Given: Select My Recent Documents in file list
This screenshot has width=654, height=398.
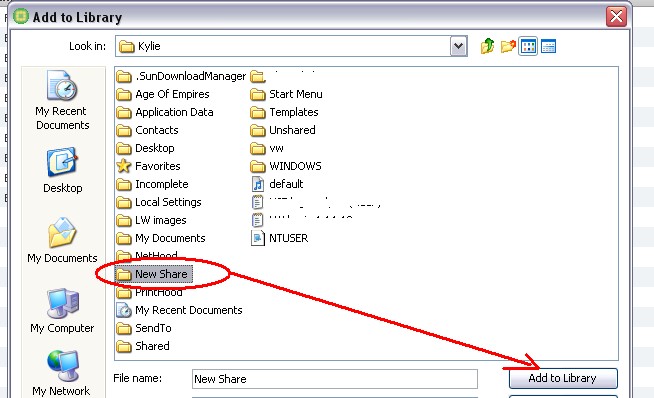Looking at the screenshot, I should click(179, 310).
